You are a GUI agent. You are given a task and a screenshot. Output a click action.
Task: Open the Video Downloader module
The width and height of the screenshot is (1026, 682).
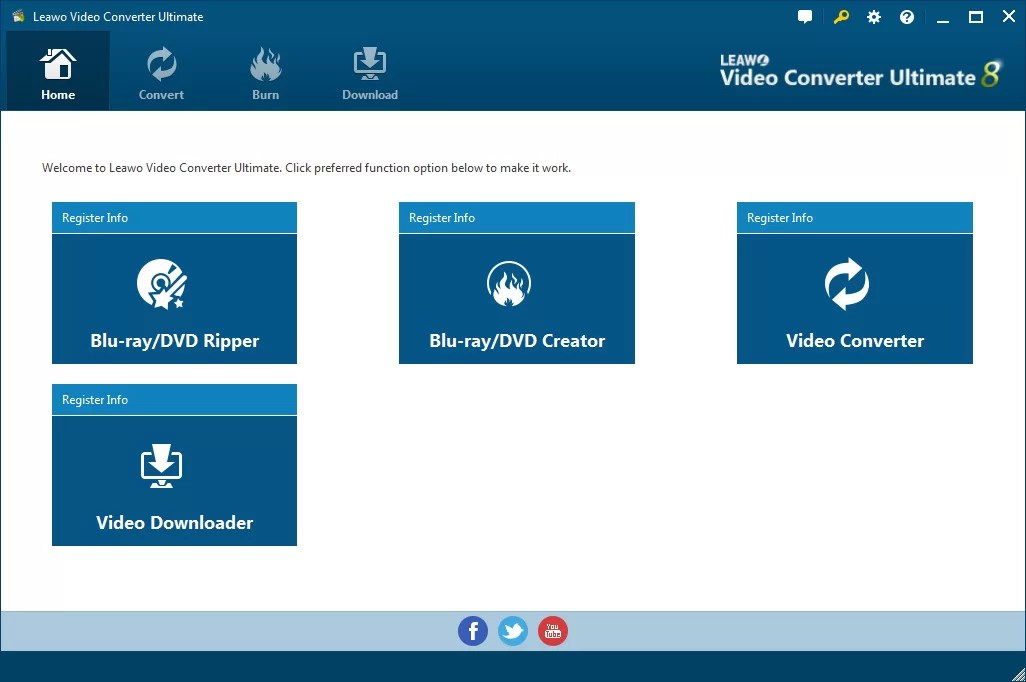point(174,480)
